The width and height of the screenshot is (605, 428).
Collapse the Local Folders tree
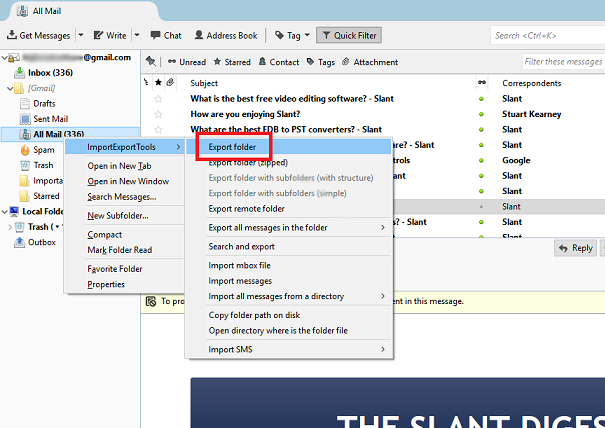[x=5, y=212]
